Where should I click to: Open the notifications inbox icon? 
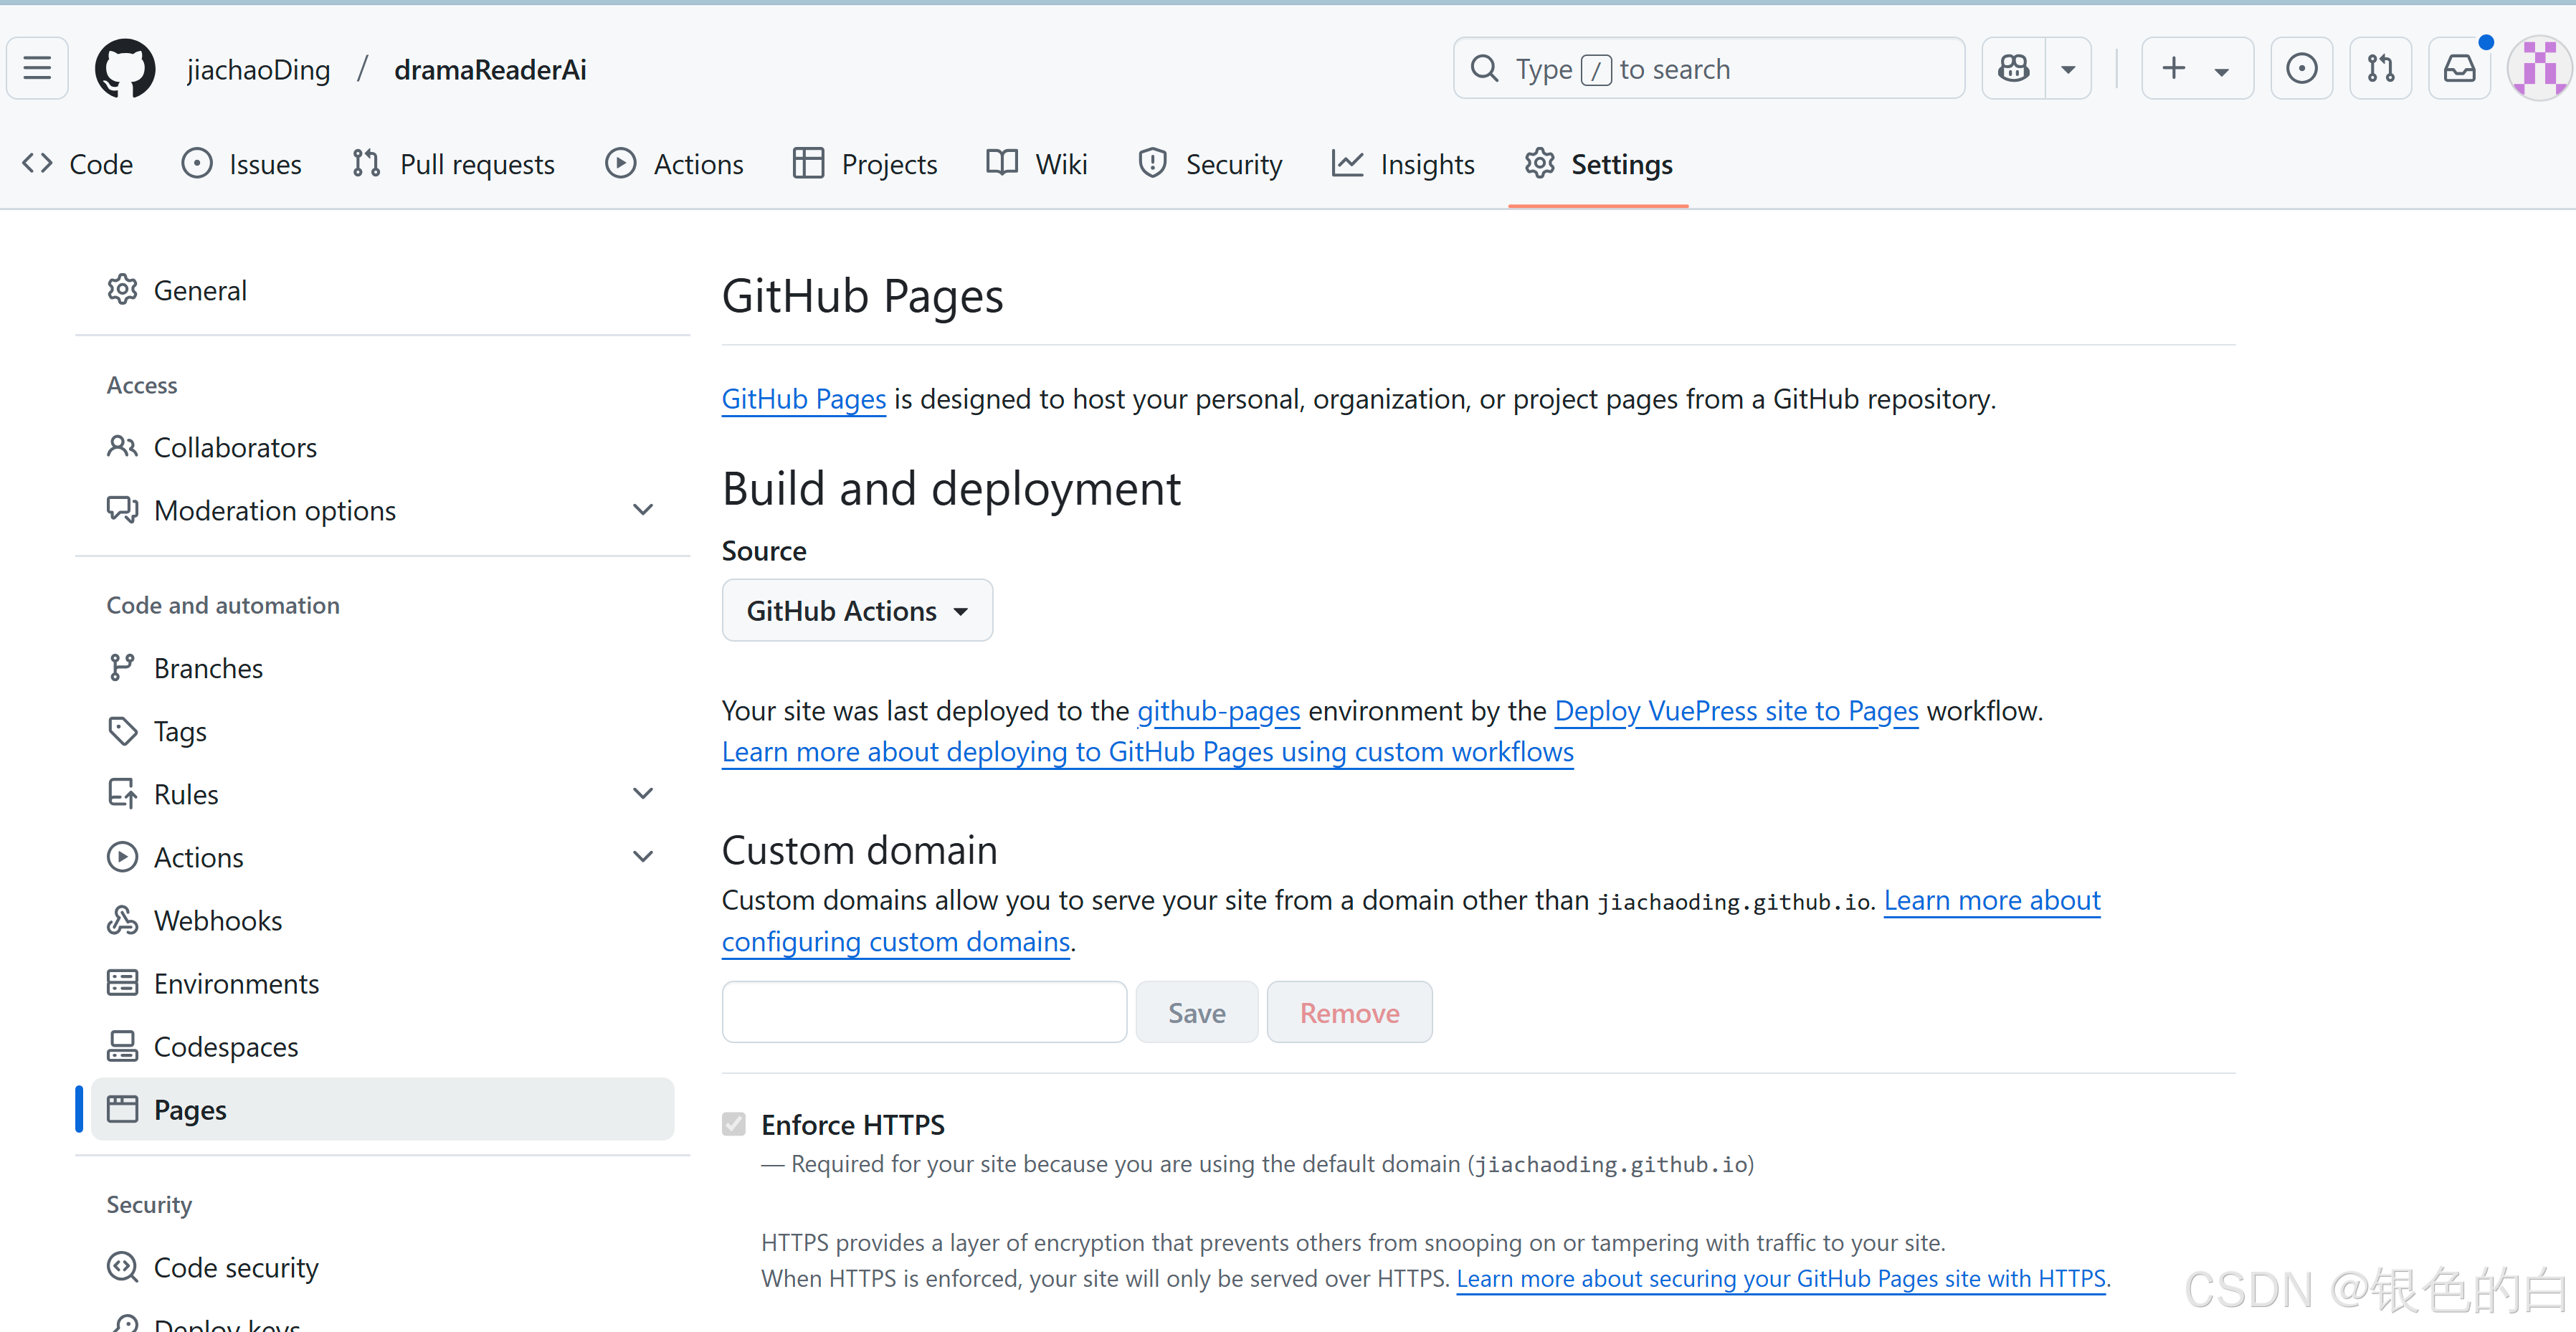pos(2459,68)
